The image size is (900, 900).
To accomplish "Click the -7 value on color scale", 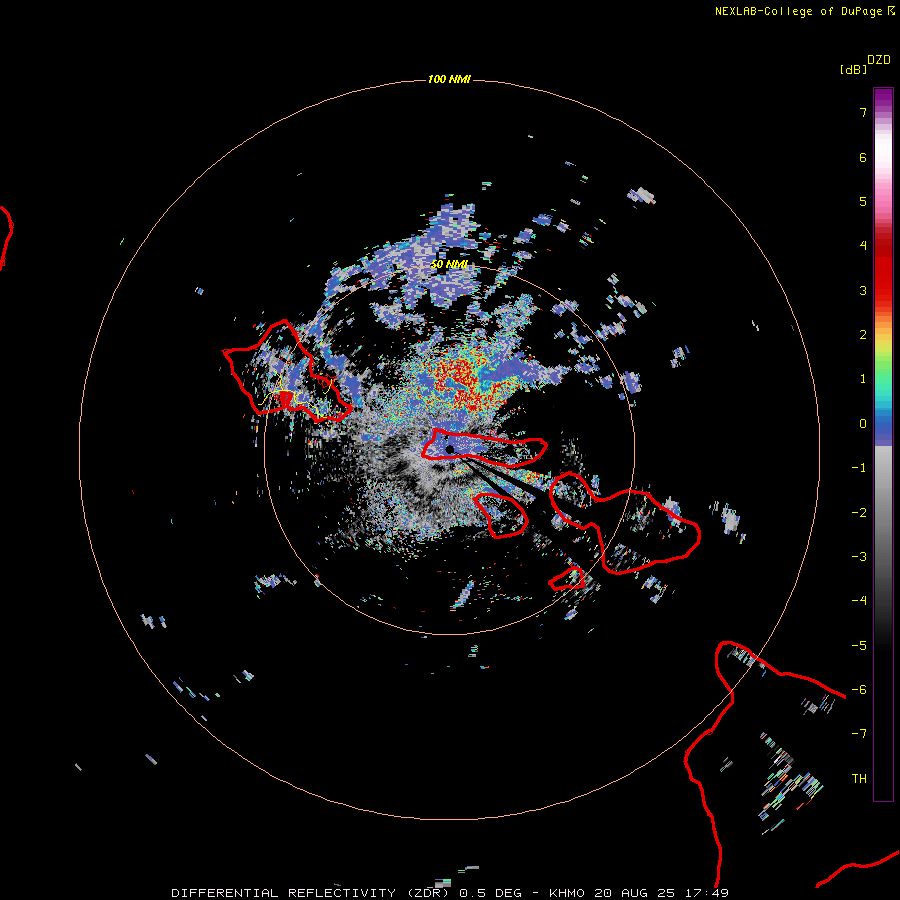I will point(859,734).
